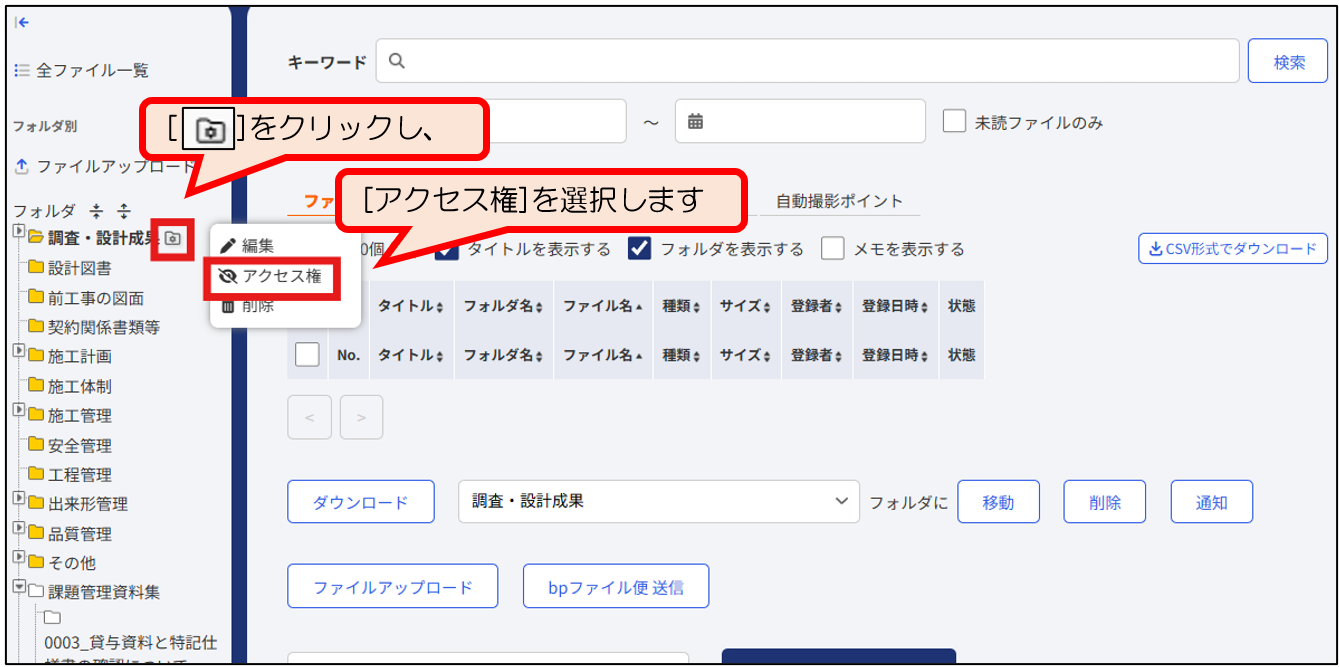Go to the previous page with the < button
The height and width of the screenshot is (667, 1339).
(310, 417)
